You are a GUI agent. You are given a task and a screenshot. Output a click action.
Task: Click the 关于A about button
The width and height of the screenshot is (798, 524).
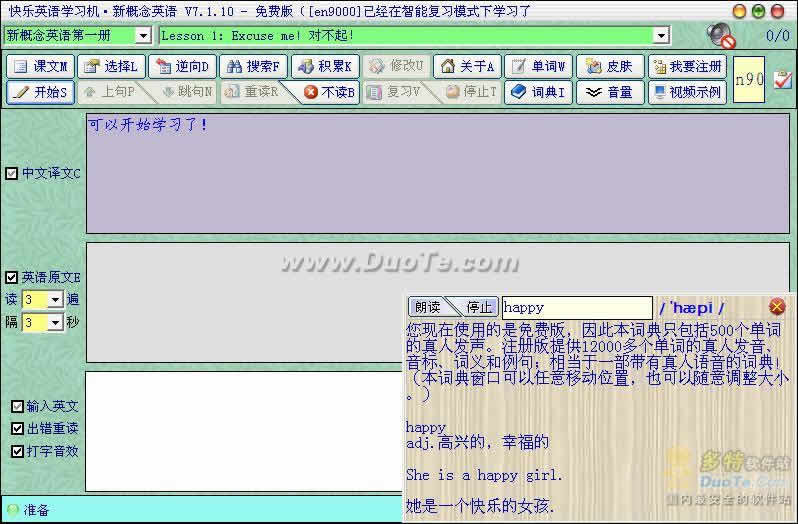point(467,67)
